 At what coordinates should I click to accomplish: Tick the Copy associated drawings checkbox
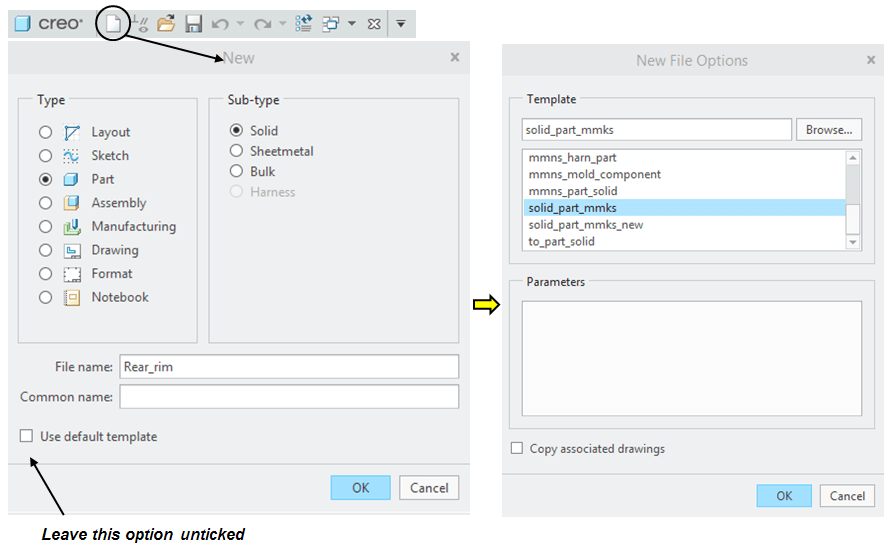point(516,449)
